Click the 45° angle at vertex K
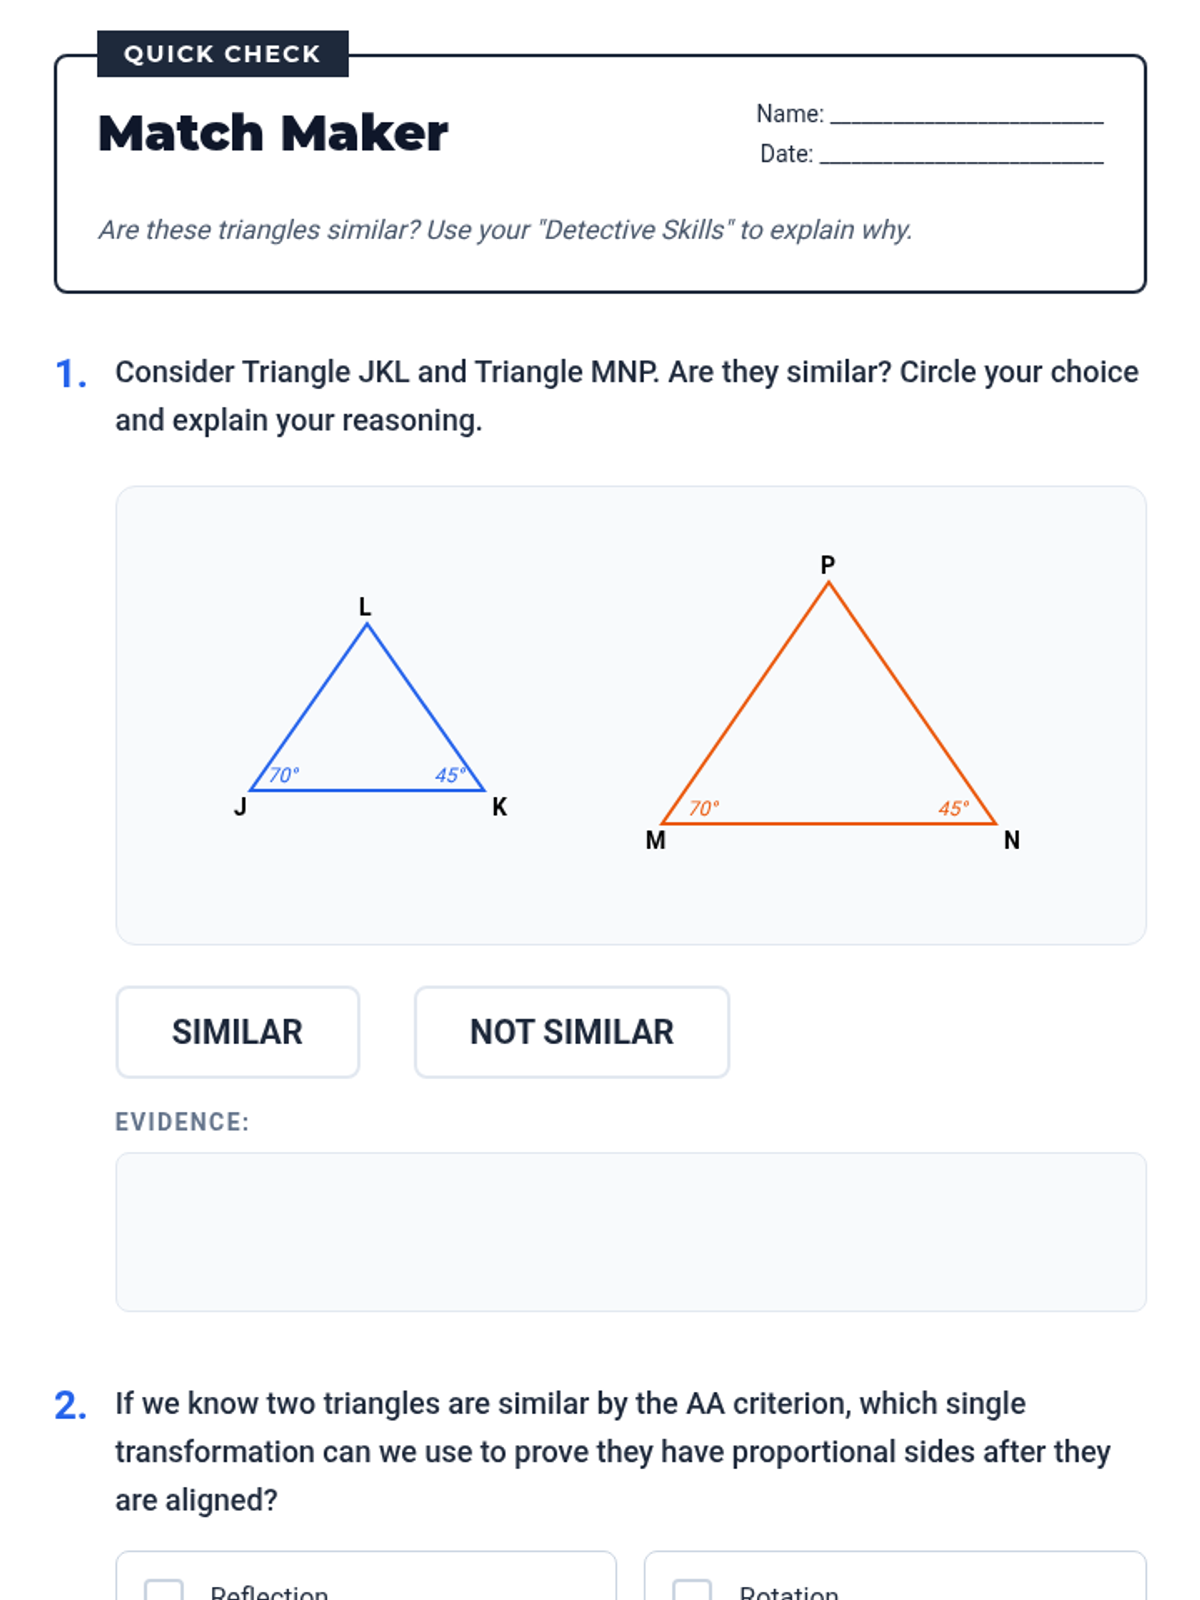Viewport: 1200px width, 1600px height. click(450, 775)
